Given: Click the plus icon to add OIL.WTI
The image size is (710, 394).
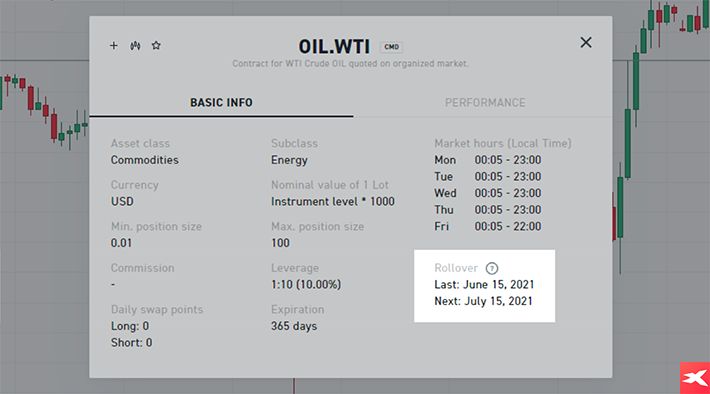Looking at the screenshot, I should [x=114, y=45].
